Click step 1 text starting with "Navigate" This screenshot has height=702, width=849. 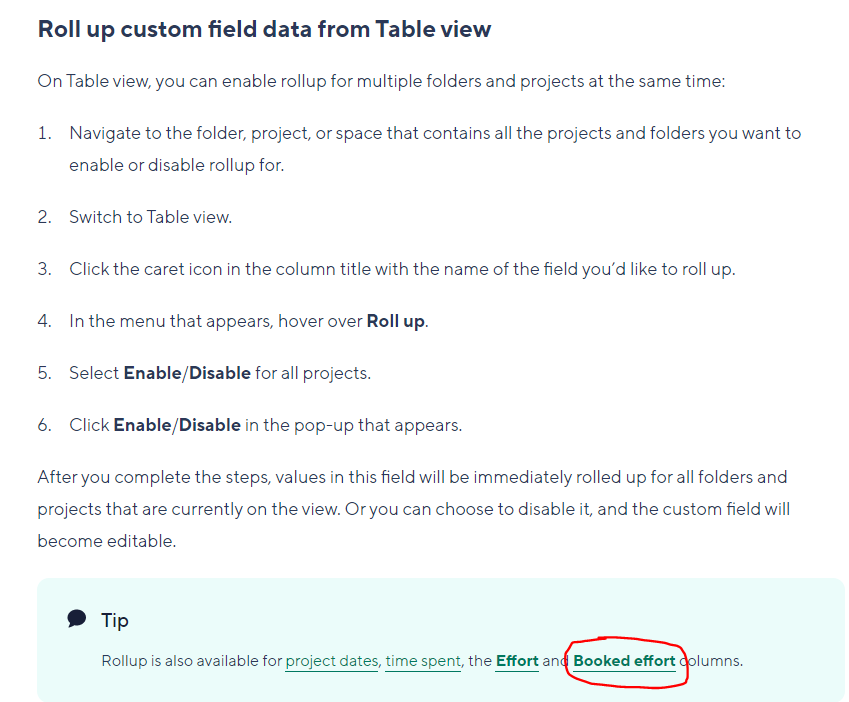434,133
